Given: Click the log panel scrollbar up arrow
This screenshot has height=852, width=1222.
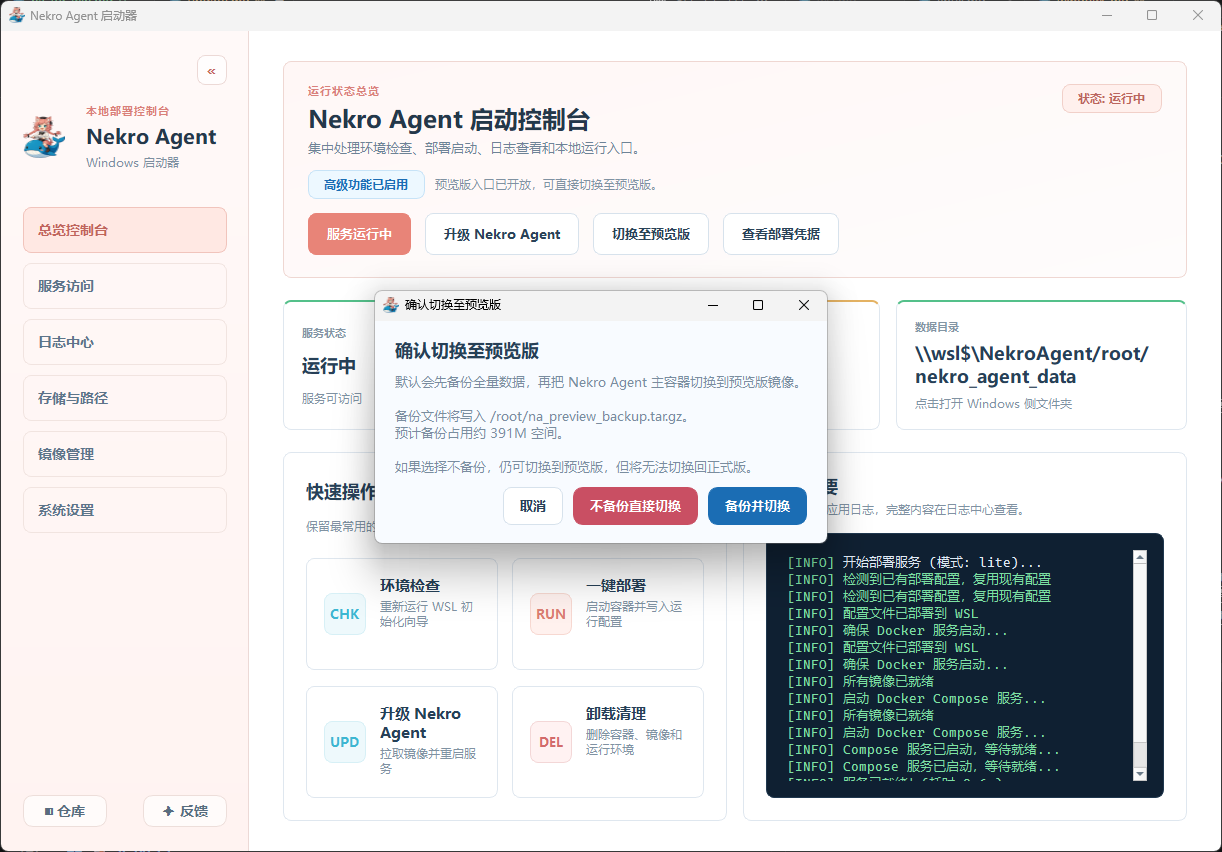Looking at the screenshot, I should [1139, 557].
